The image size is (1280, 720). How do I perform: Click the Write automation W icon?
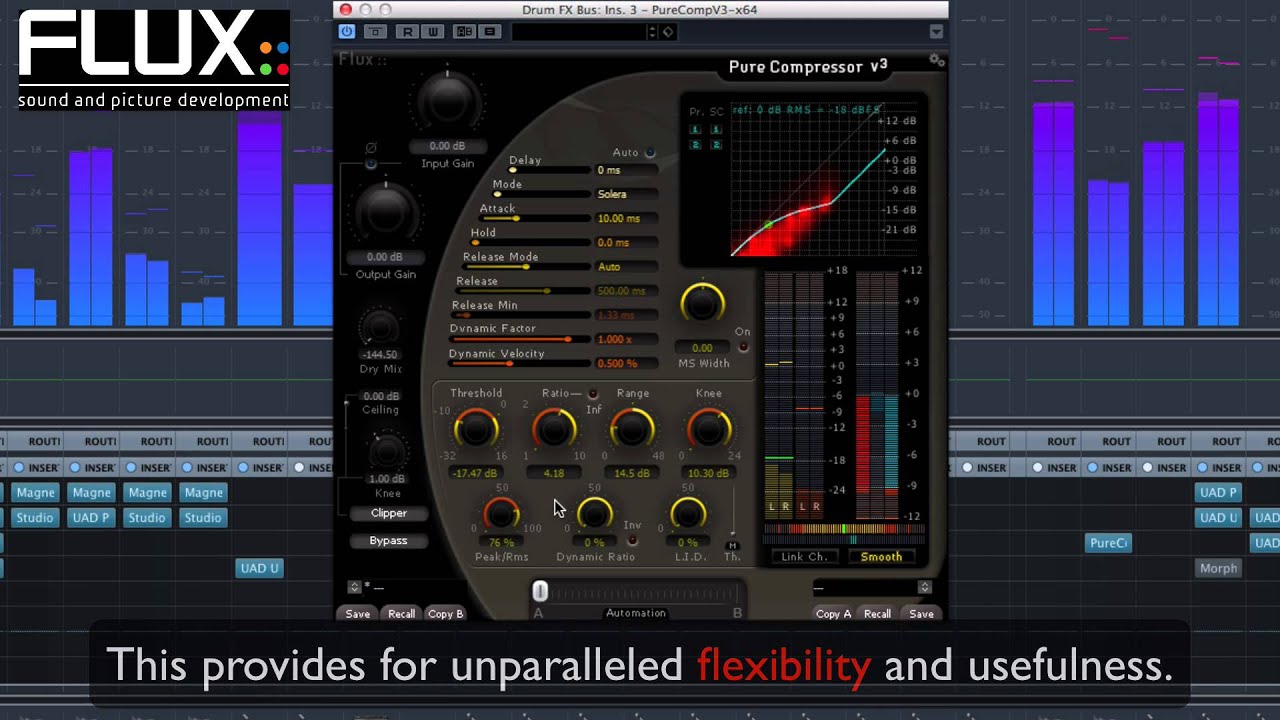432,32
